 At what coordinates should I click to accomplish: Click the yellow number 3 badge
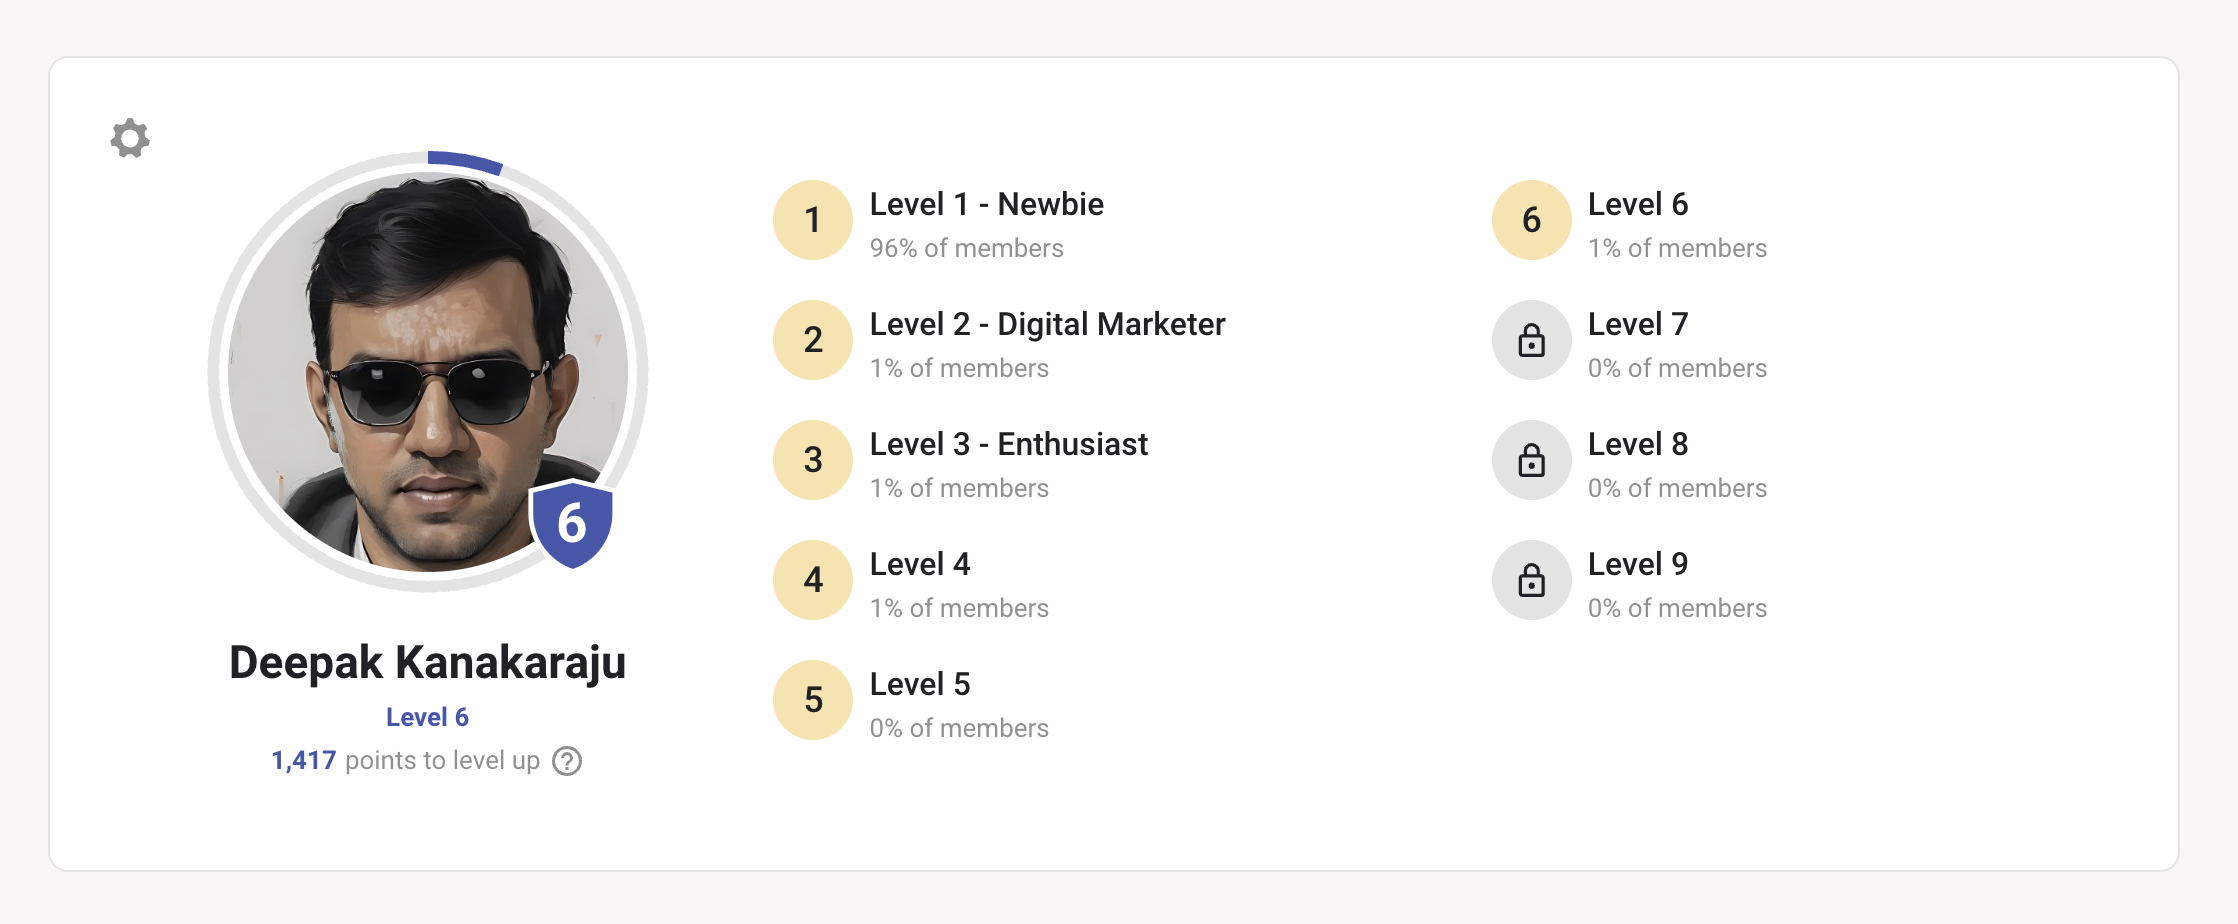813,460
